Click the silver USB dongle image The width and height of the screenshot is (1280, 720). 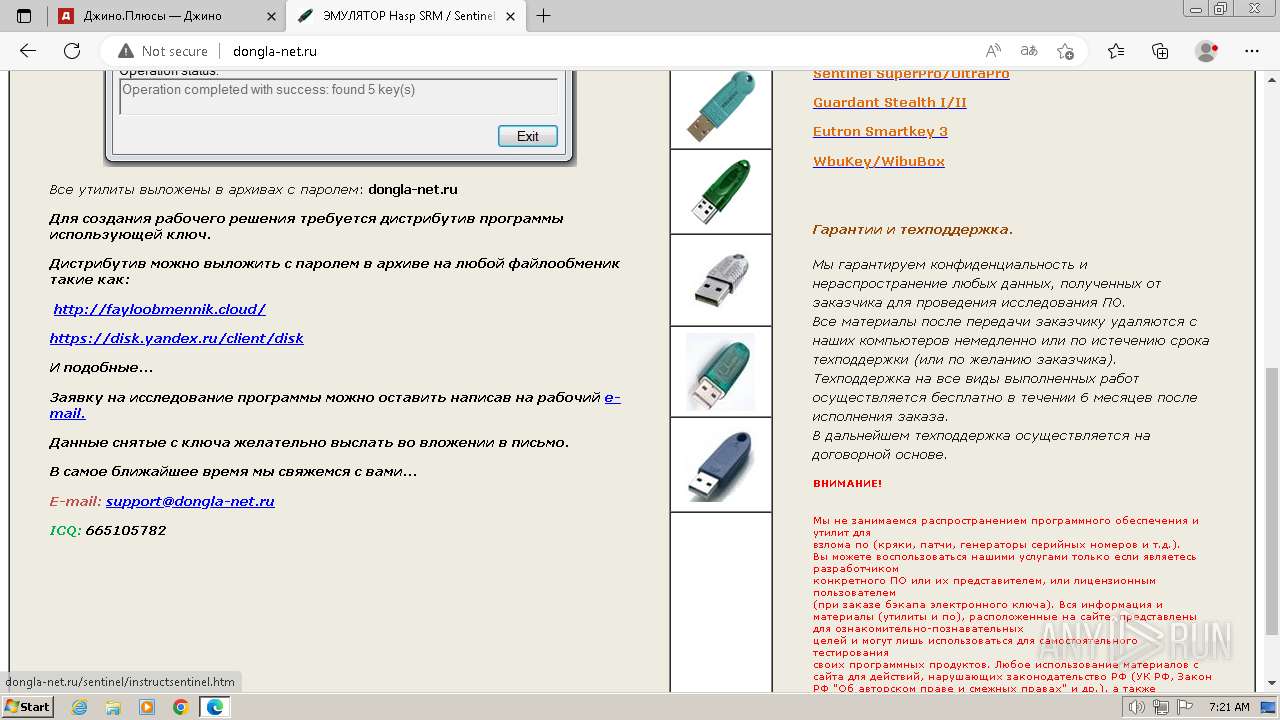tap(721, 280)
